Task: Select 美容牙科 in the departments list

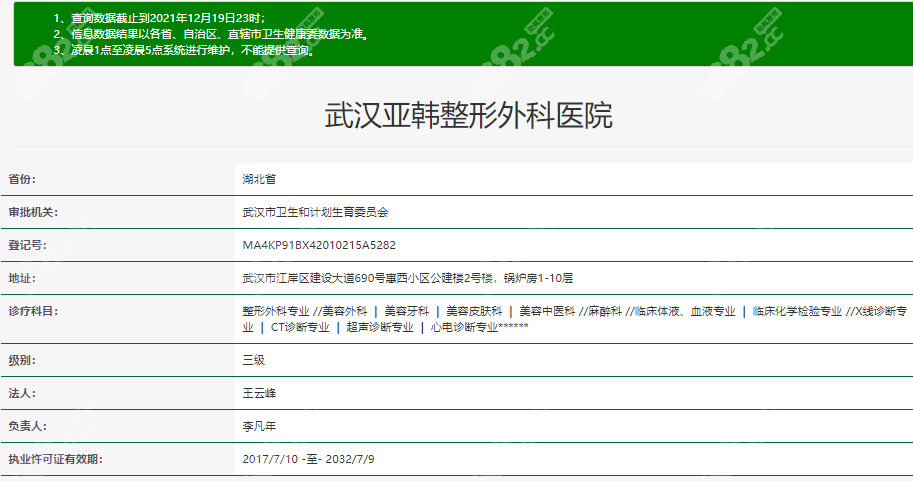Action: [406, 312]
